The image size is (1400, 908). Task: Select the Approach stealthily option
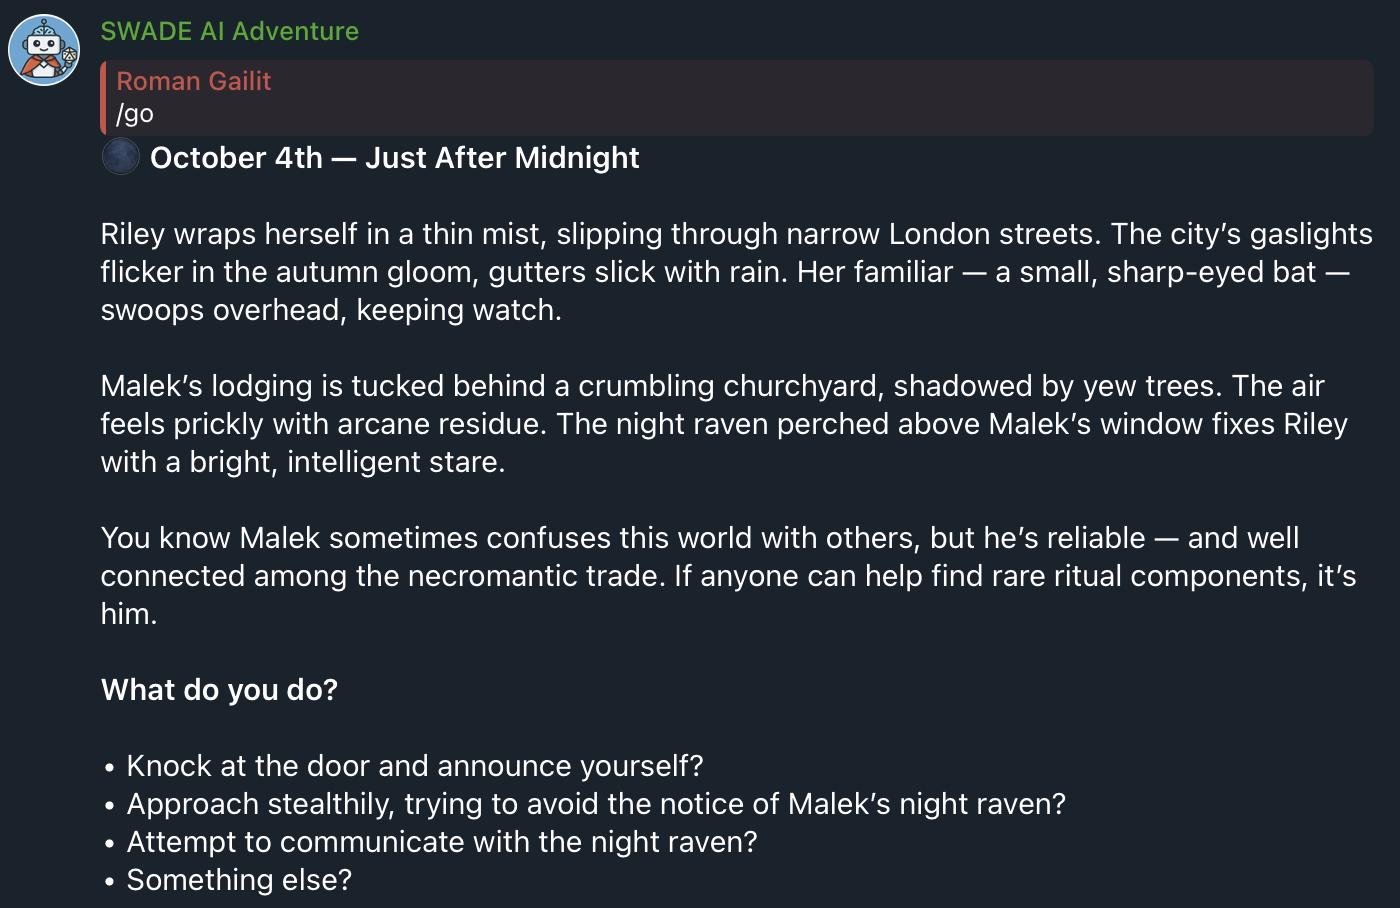(596, 804)
